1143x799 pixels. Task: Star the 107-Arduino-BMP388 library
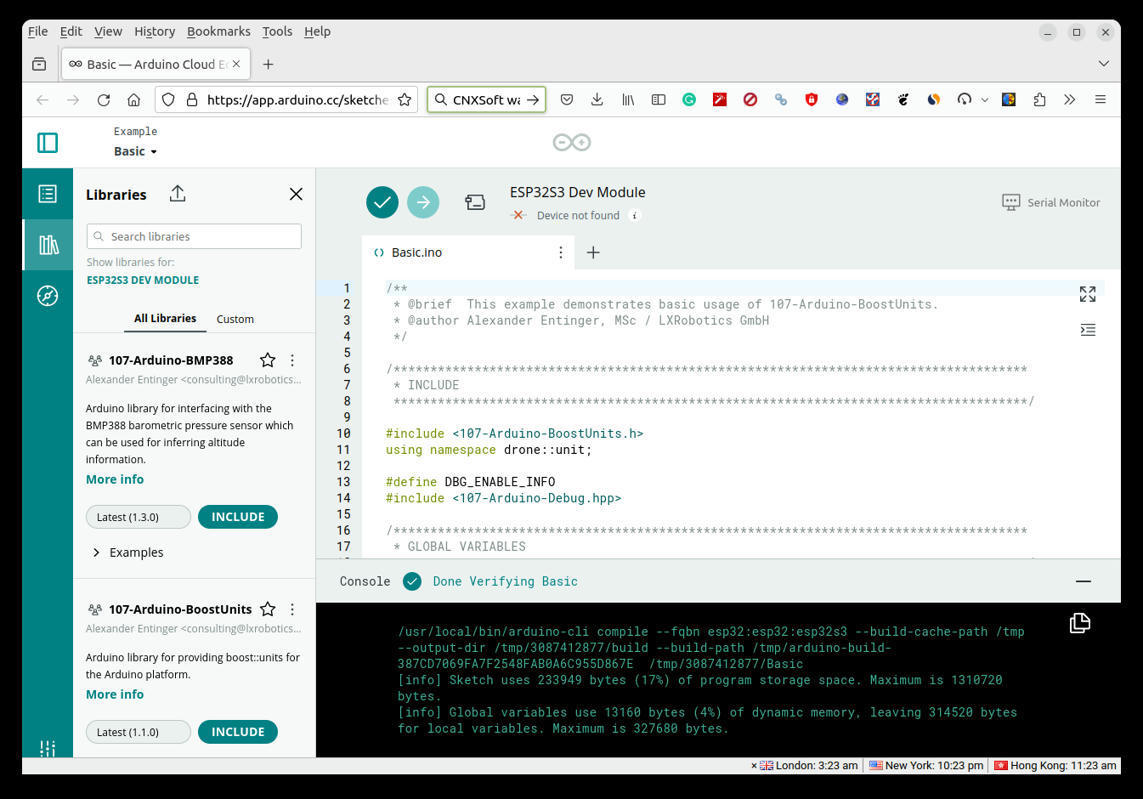coord(268,360)
